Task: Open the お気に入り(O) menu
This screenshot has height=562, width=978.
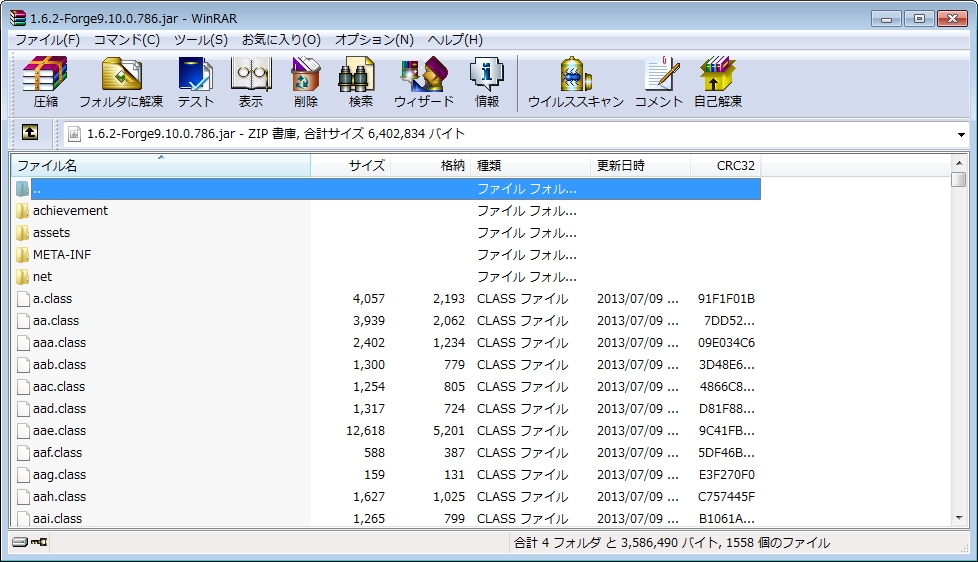Action: pos(281,40)
